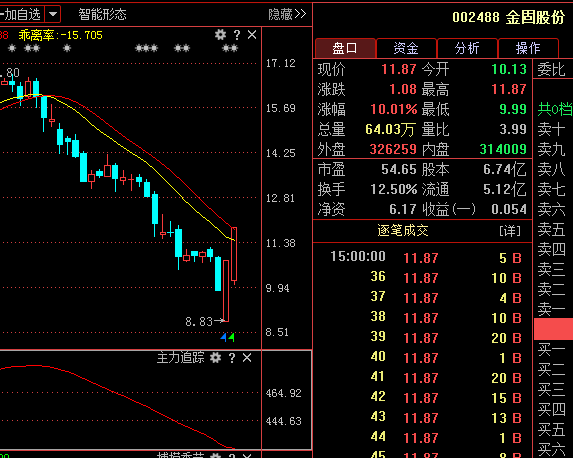Open help for 乖离率 indicator panel

(x=237, y=35)
